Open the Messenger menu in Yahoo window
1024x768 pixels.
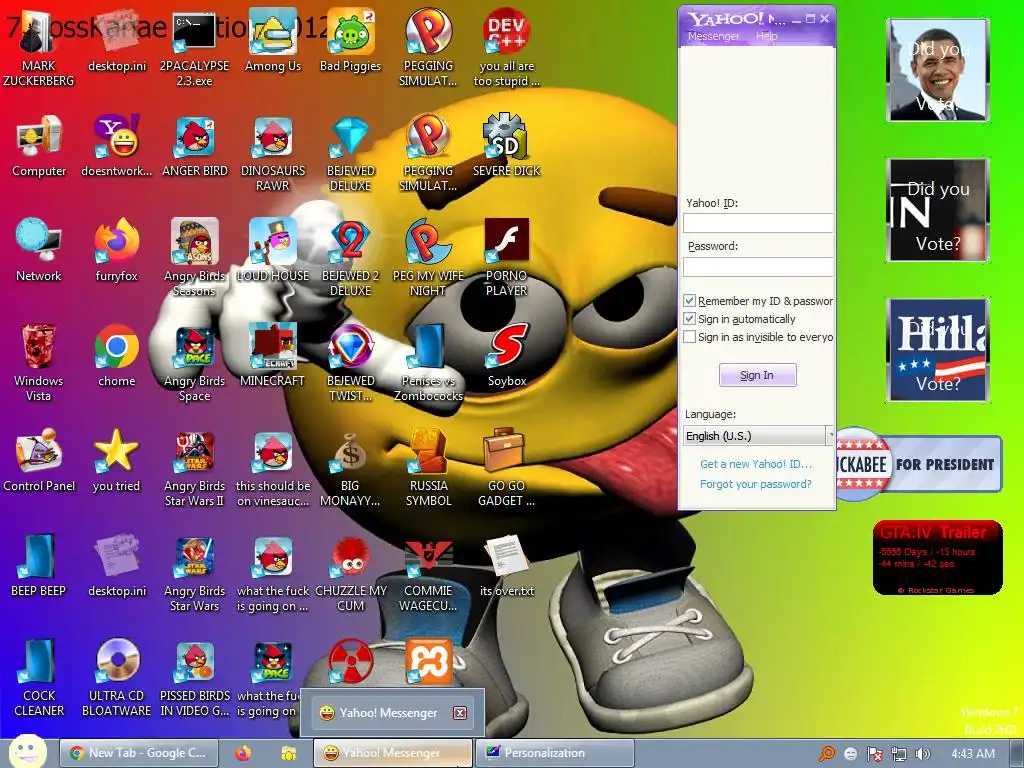714,37
